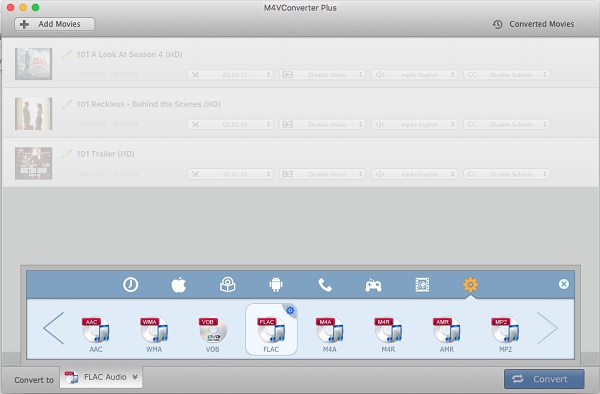Open Converted Movies history
600x394 pixels.
pos(533,24)
